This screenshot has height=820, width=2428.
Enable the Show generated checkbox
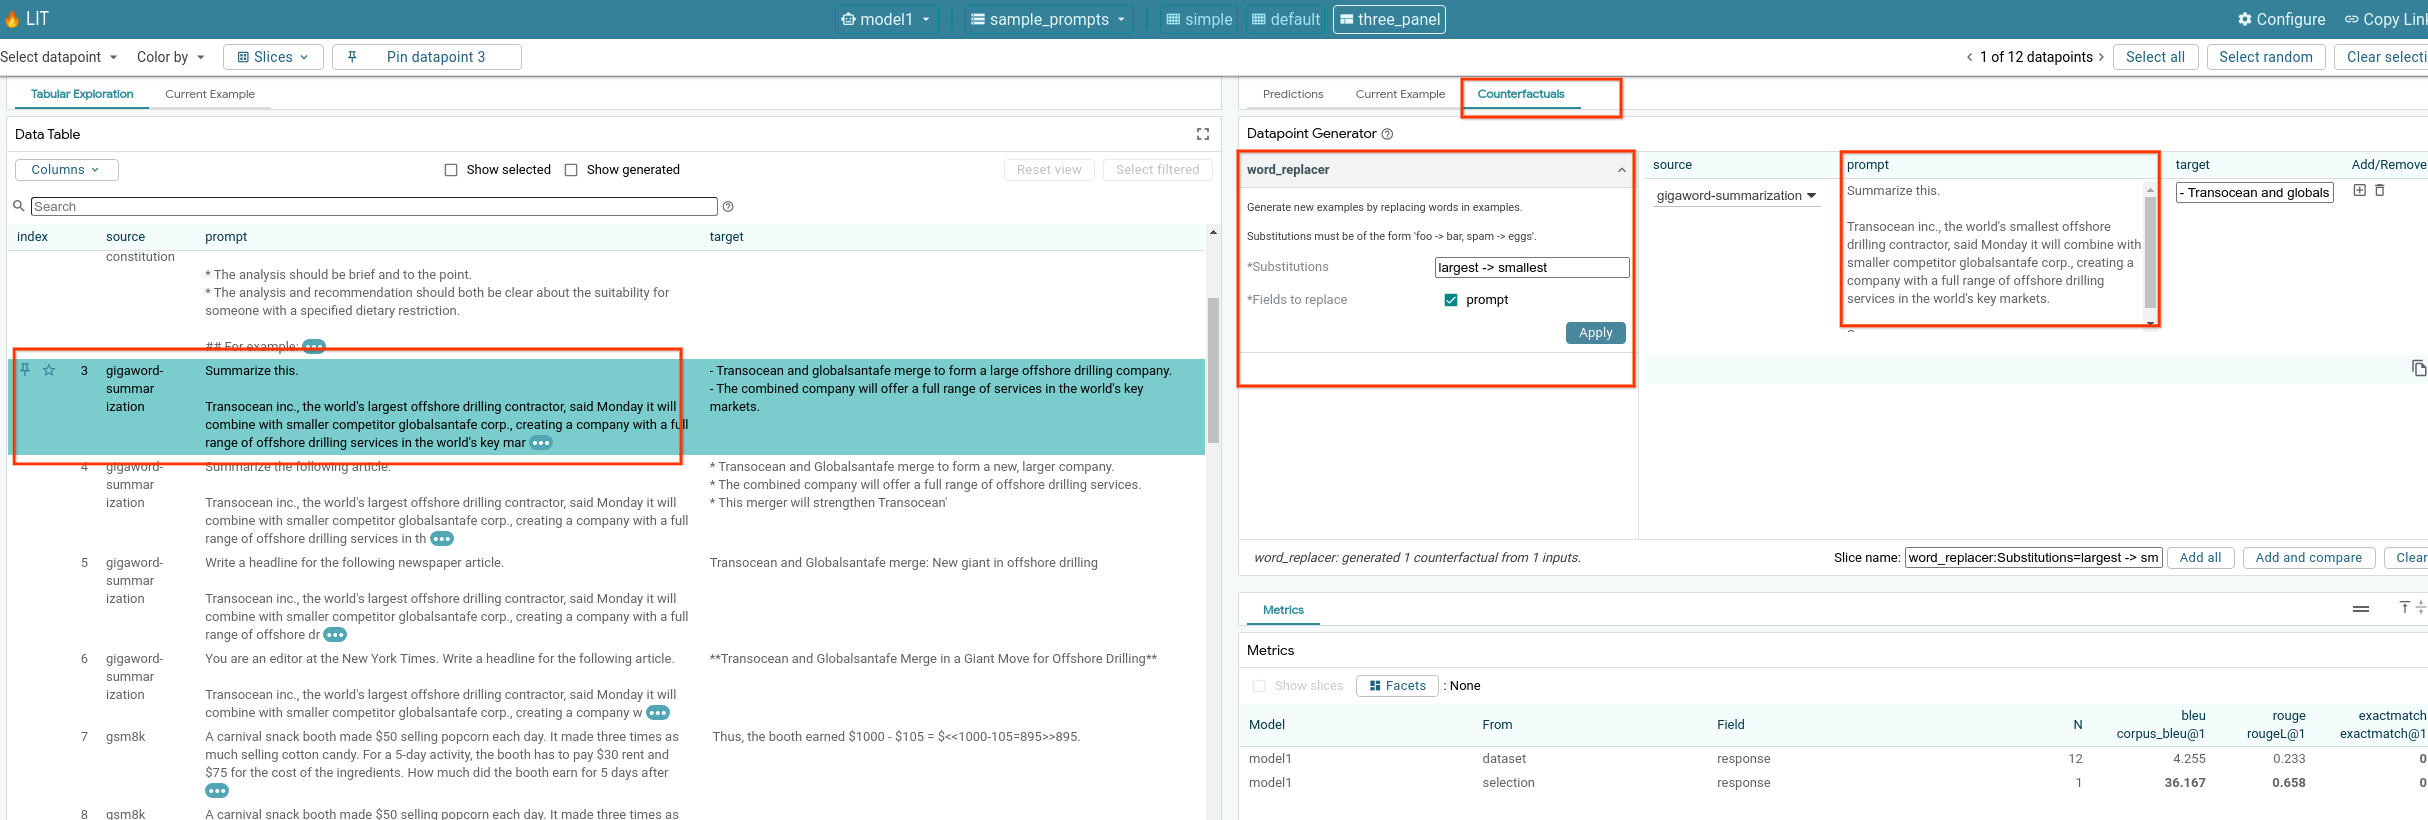click(x=571, y=170)
